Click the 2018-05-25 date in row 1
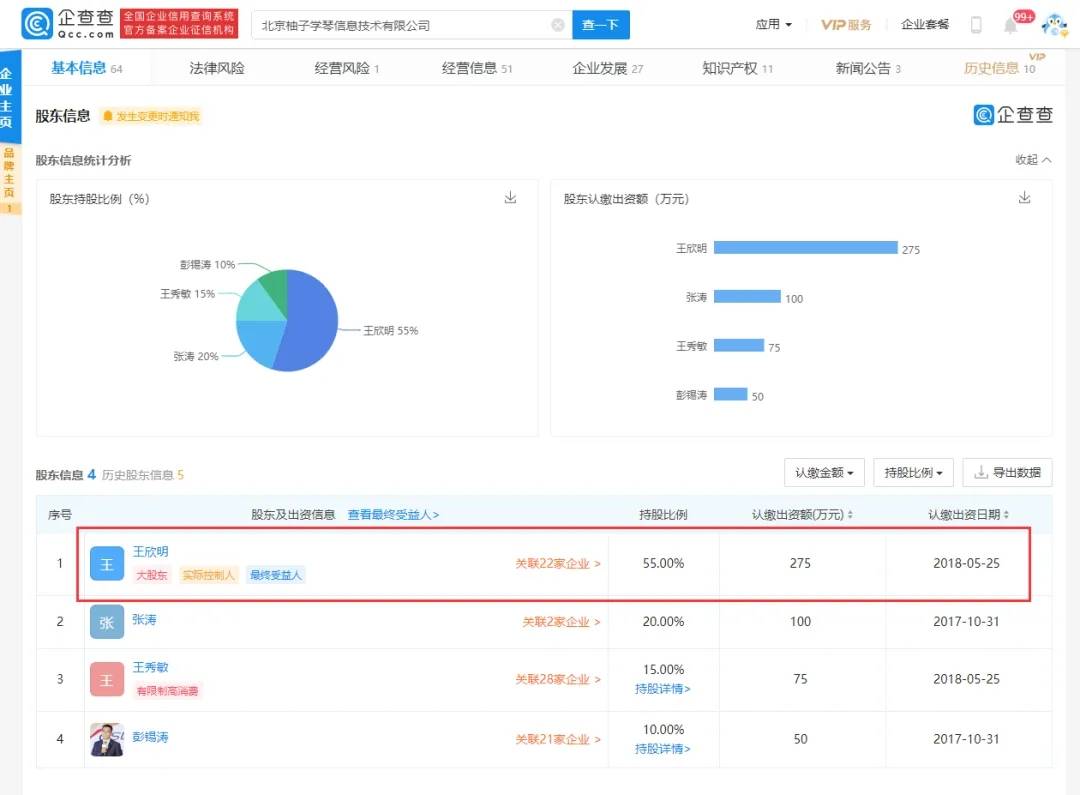The image size is (1080, 795). click(966, 564)
